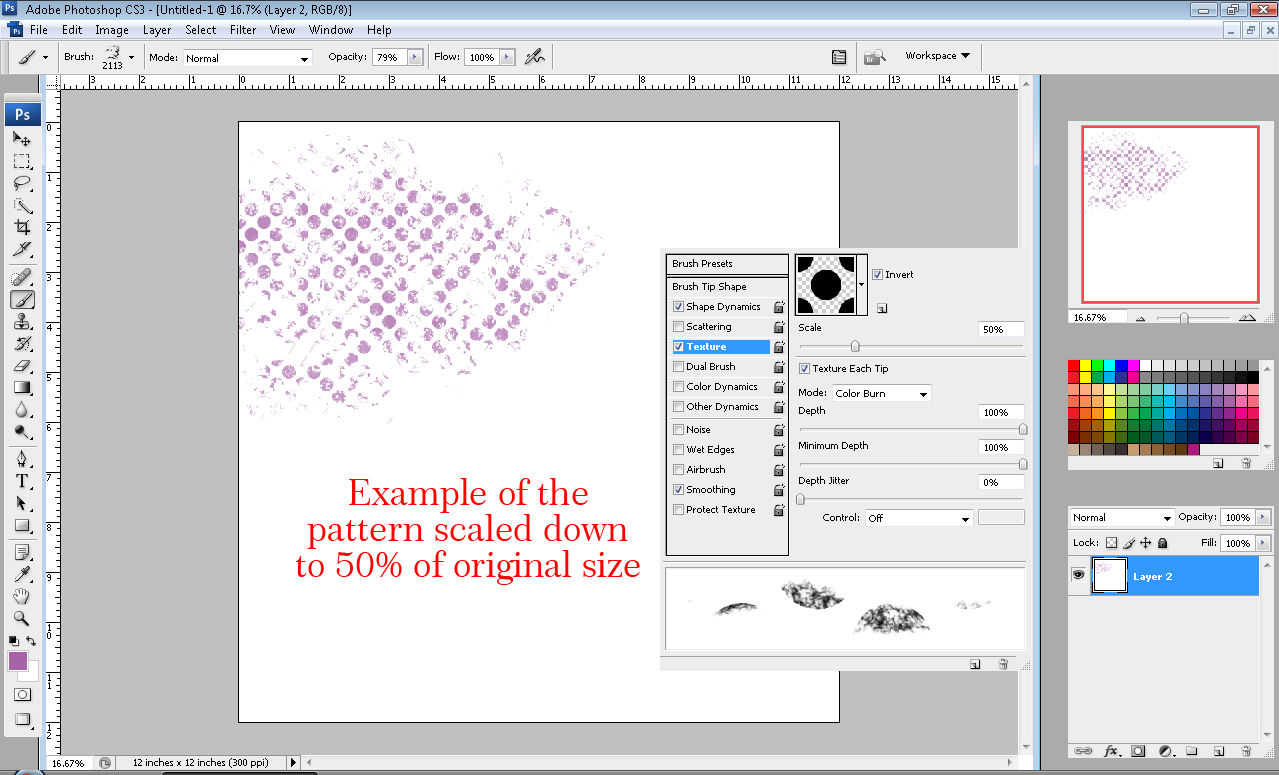Image resolution: width=1279 pixels, height=775 pixels.
Task: Select the Hand tool
Action: 22,596
